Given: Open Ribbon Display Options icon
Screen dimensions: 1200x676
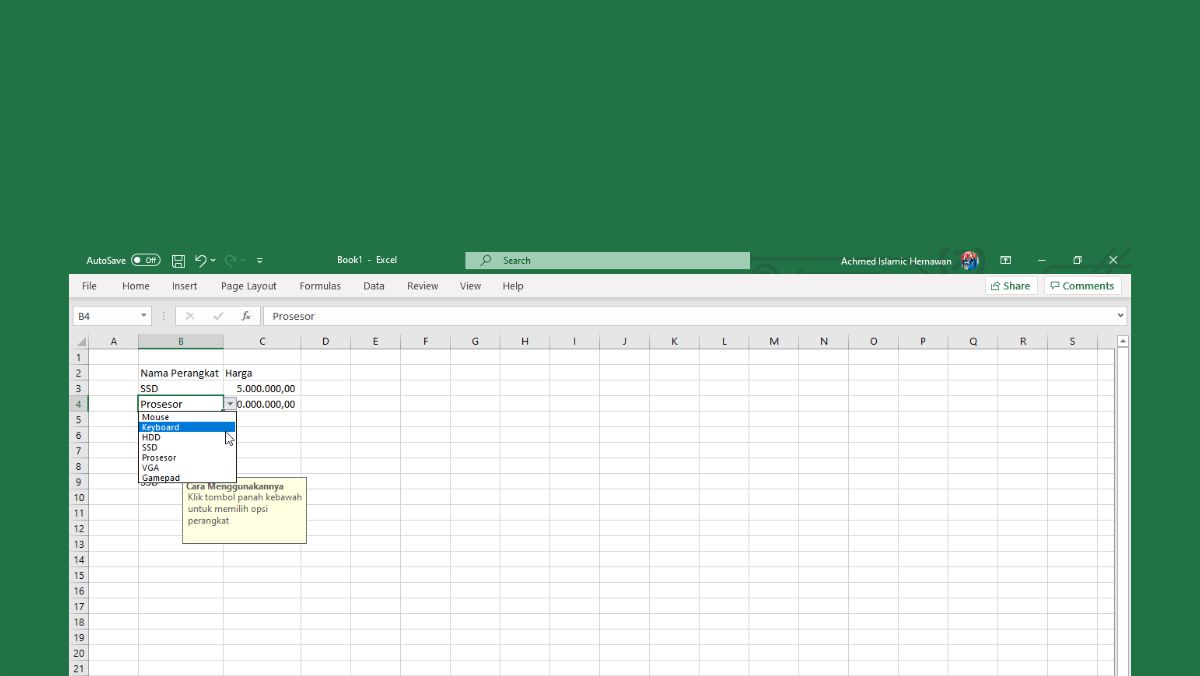Looking at the screenshot, I should point(1006,260).
